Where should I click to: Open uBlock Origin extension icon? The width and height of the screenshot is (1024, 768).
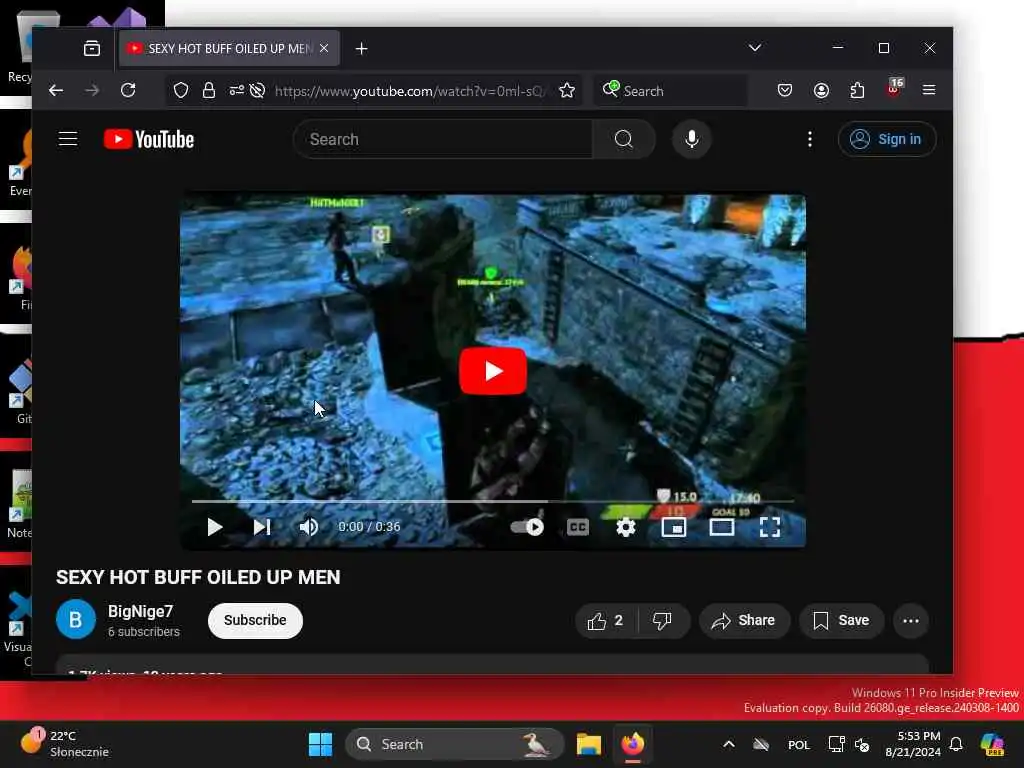point(893,89)
